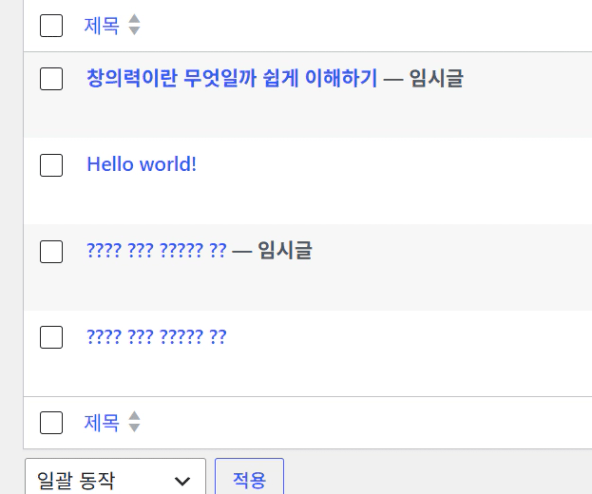Expand the 일괄 동작 bulk actions dropdown
Image resolution: width=592 pixels, height=494 pixels.
point(116,477)
